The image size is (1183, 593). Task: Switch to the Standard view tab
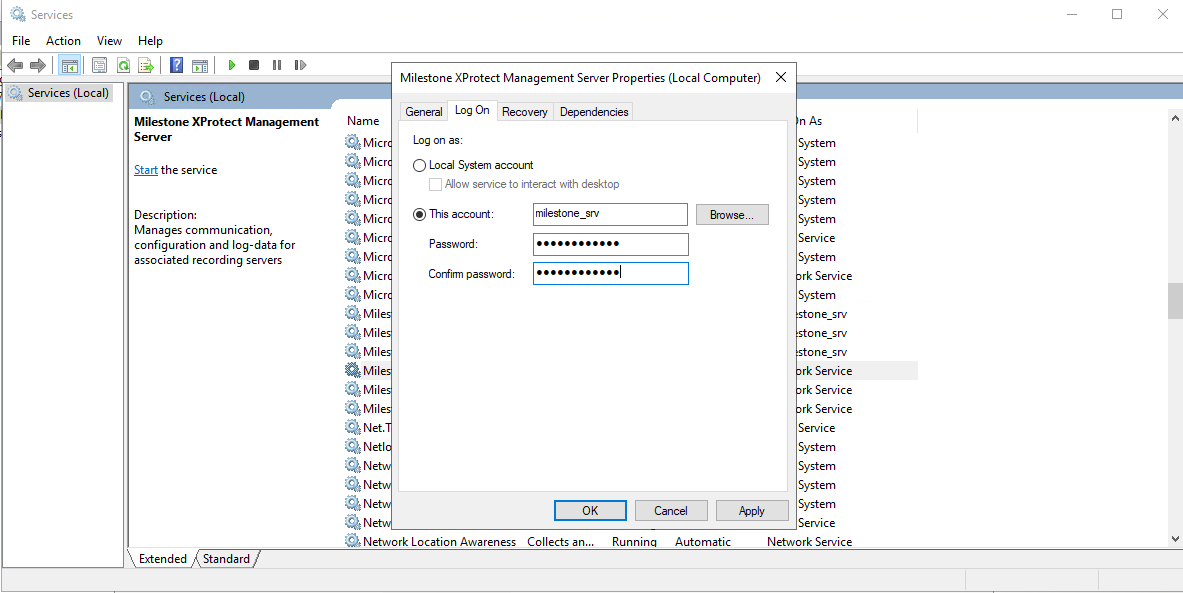pyautogui.click(x=226, y=559)
